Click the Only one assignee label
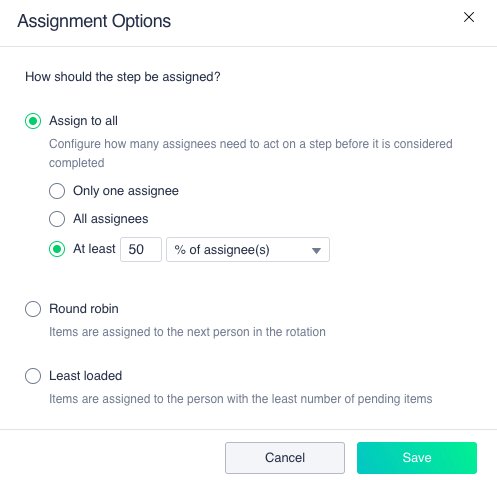This screenshot has height=480, width=497. (126, 191)
